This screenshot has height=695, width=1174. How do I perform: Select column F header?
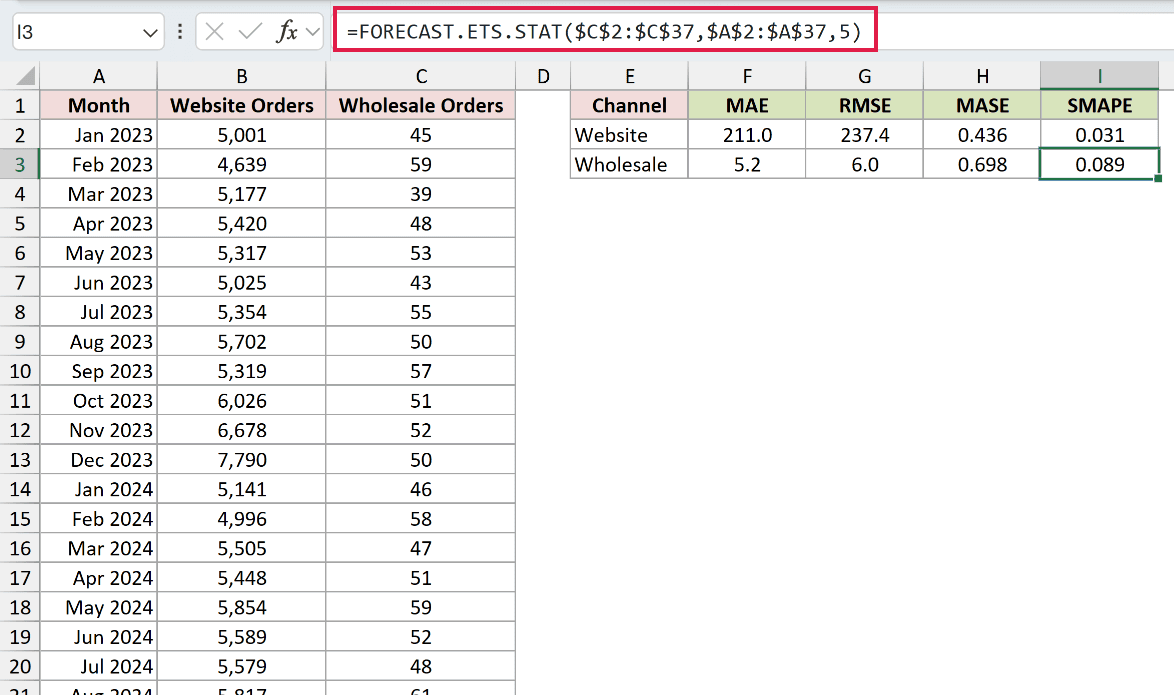point(747,76)
